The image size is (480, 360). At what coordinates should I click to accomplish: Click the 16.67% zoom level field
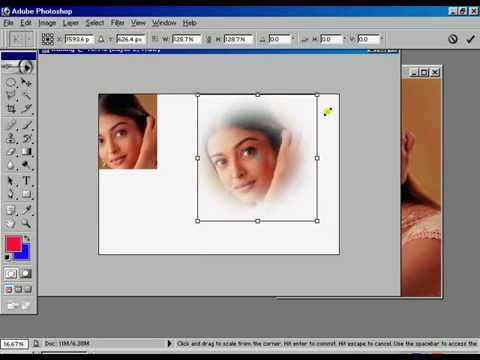pyautogui.click(x=14, y=344)
